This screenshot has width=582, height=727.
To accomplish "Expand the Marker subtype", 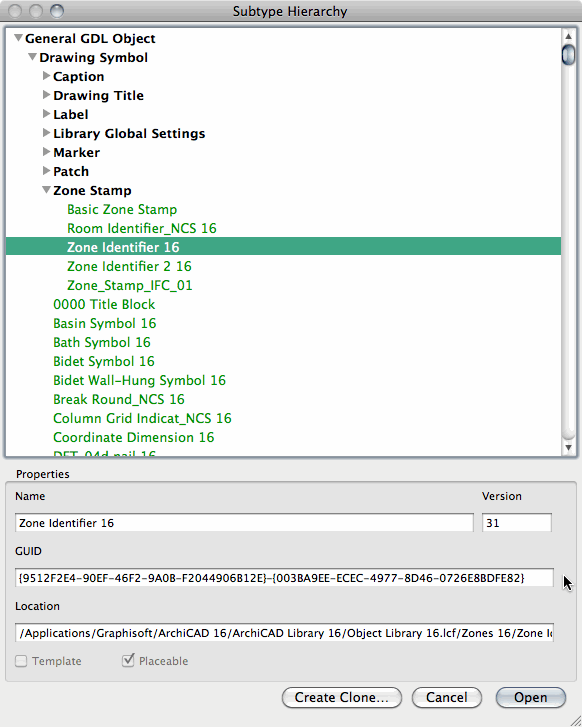I will click(46, 152).
